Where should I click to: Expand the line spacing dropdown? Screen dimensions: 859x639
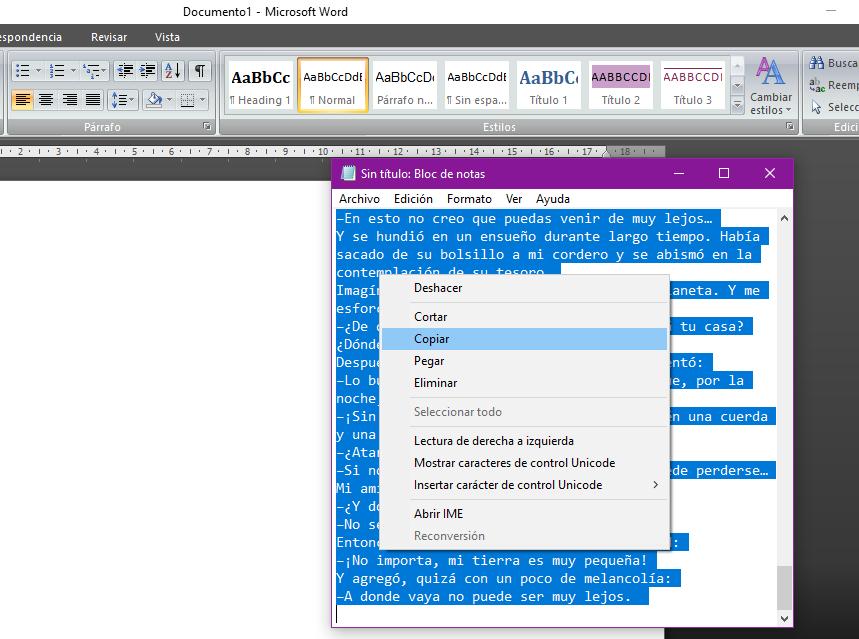[x=133, y=100]
